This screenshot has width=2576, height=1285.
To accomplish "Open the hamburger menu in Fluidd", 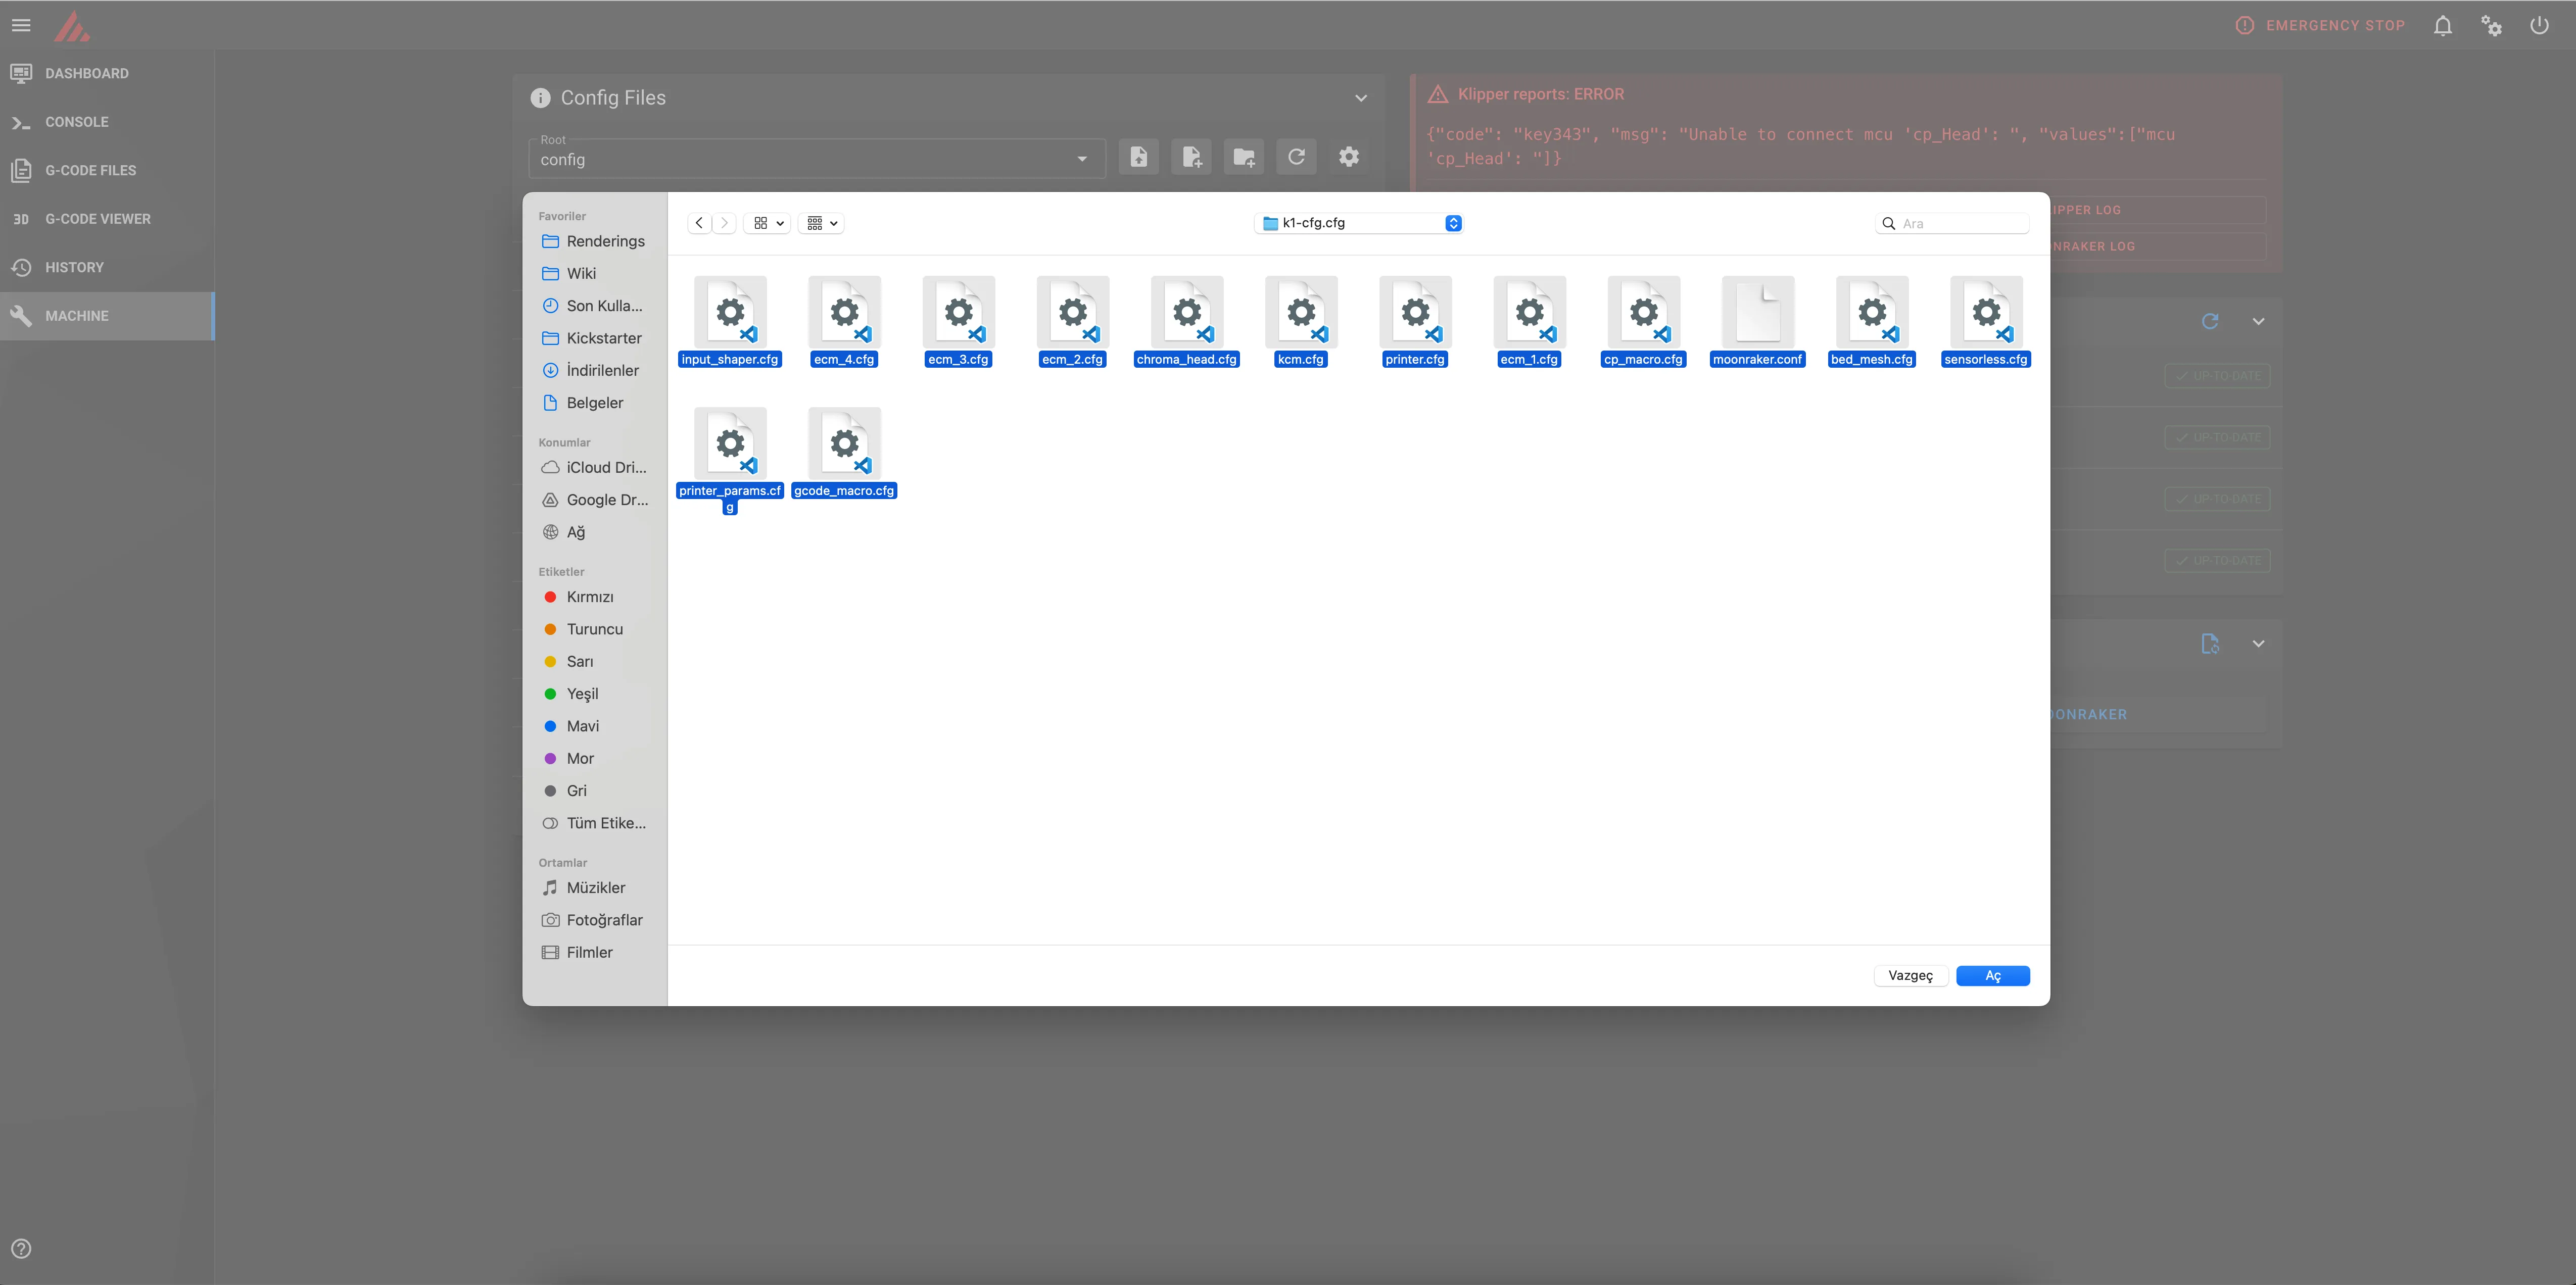I will (21, 25).
